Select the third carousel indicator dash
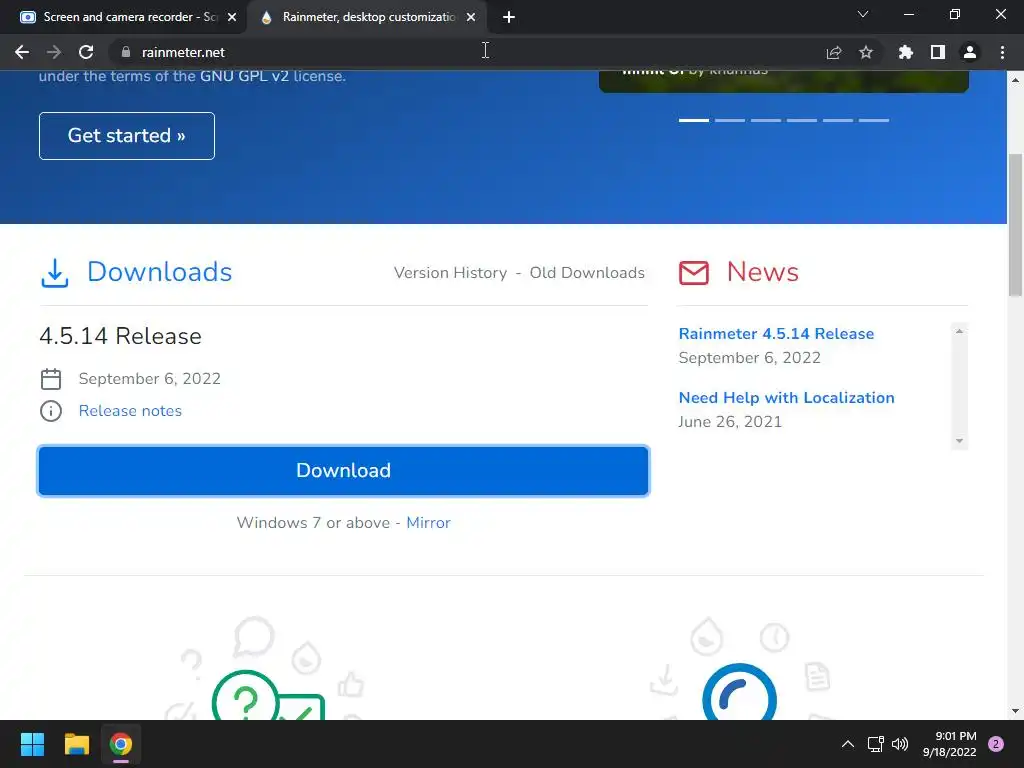Screen dimensions: 1024x768 pyautogui.click(x=765, y=120)
